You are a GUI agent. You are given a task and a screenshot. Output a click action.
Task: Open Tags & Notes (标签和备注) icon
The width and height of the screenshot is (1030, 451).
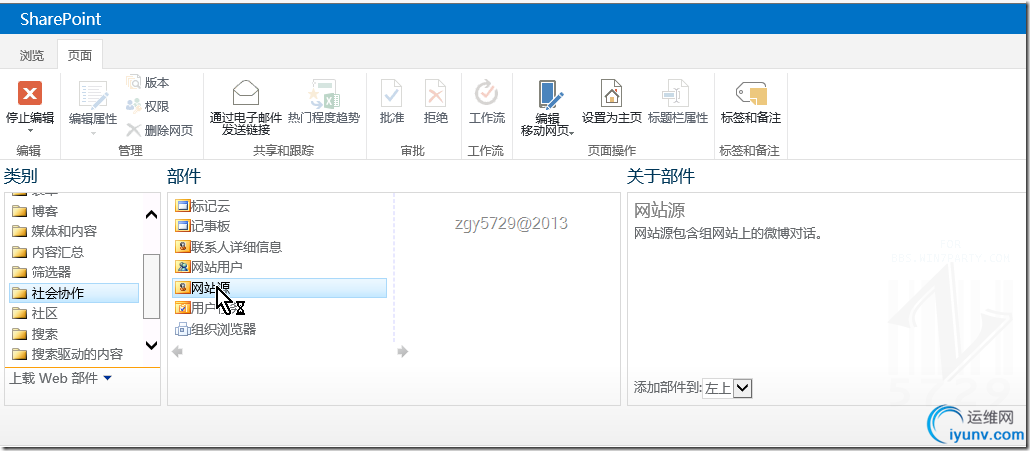pos(751,93)
